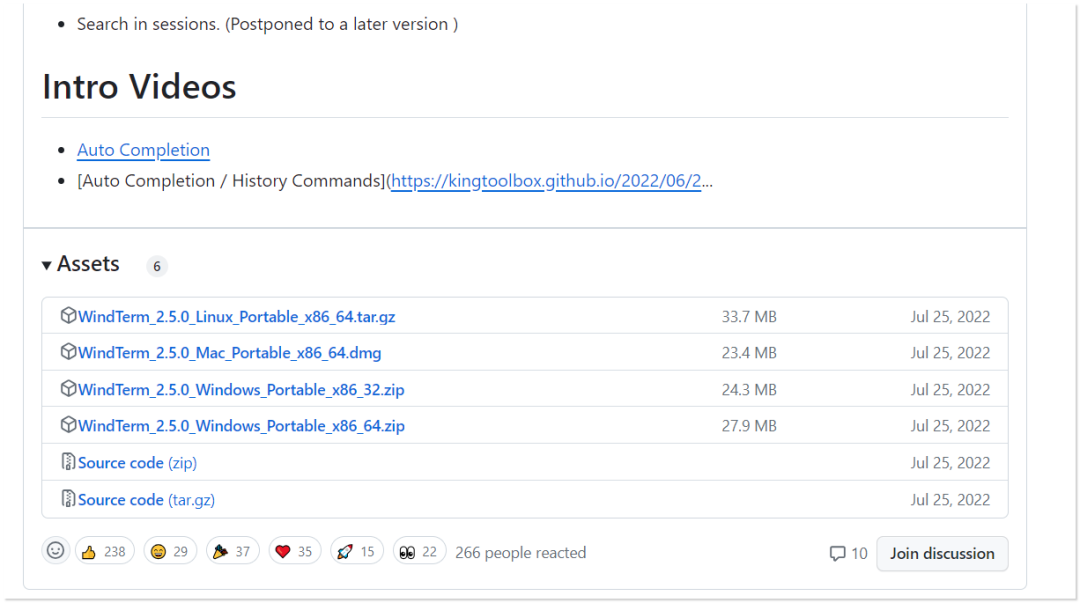Viewport: 1080px width, 603px height.
Task: Click the clapping hands reaction icon
Action: 232,551
